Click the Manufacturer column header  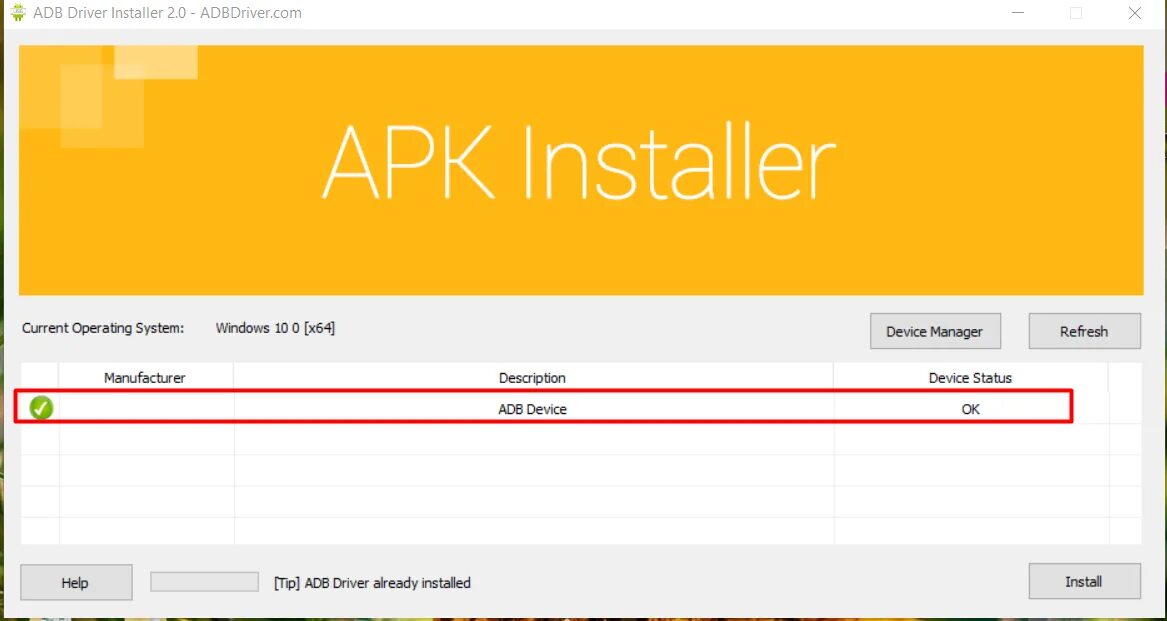(x=145, y=378)
